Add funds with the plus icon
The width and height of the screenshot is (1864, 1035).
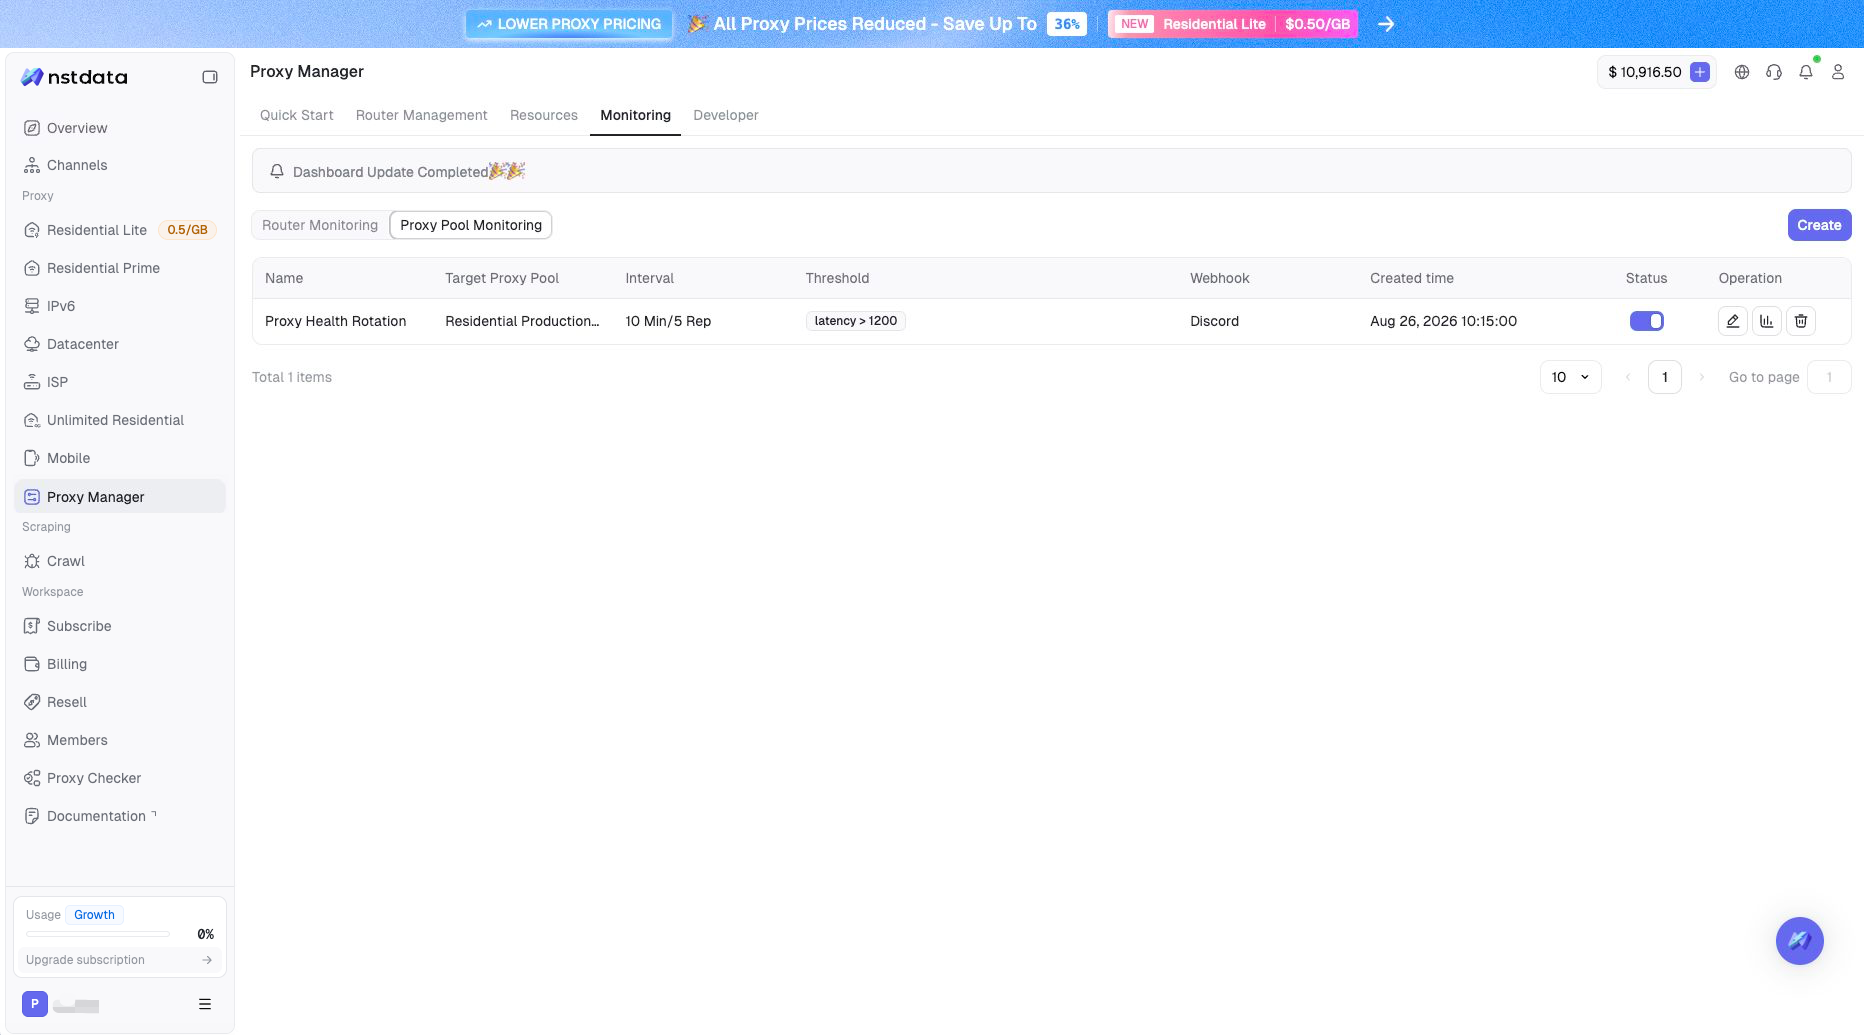coord(1699,72)
